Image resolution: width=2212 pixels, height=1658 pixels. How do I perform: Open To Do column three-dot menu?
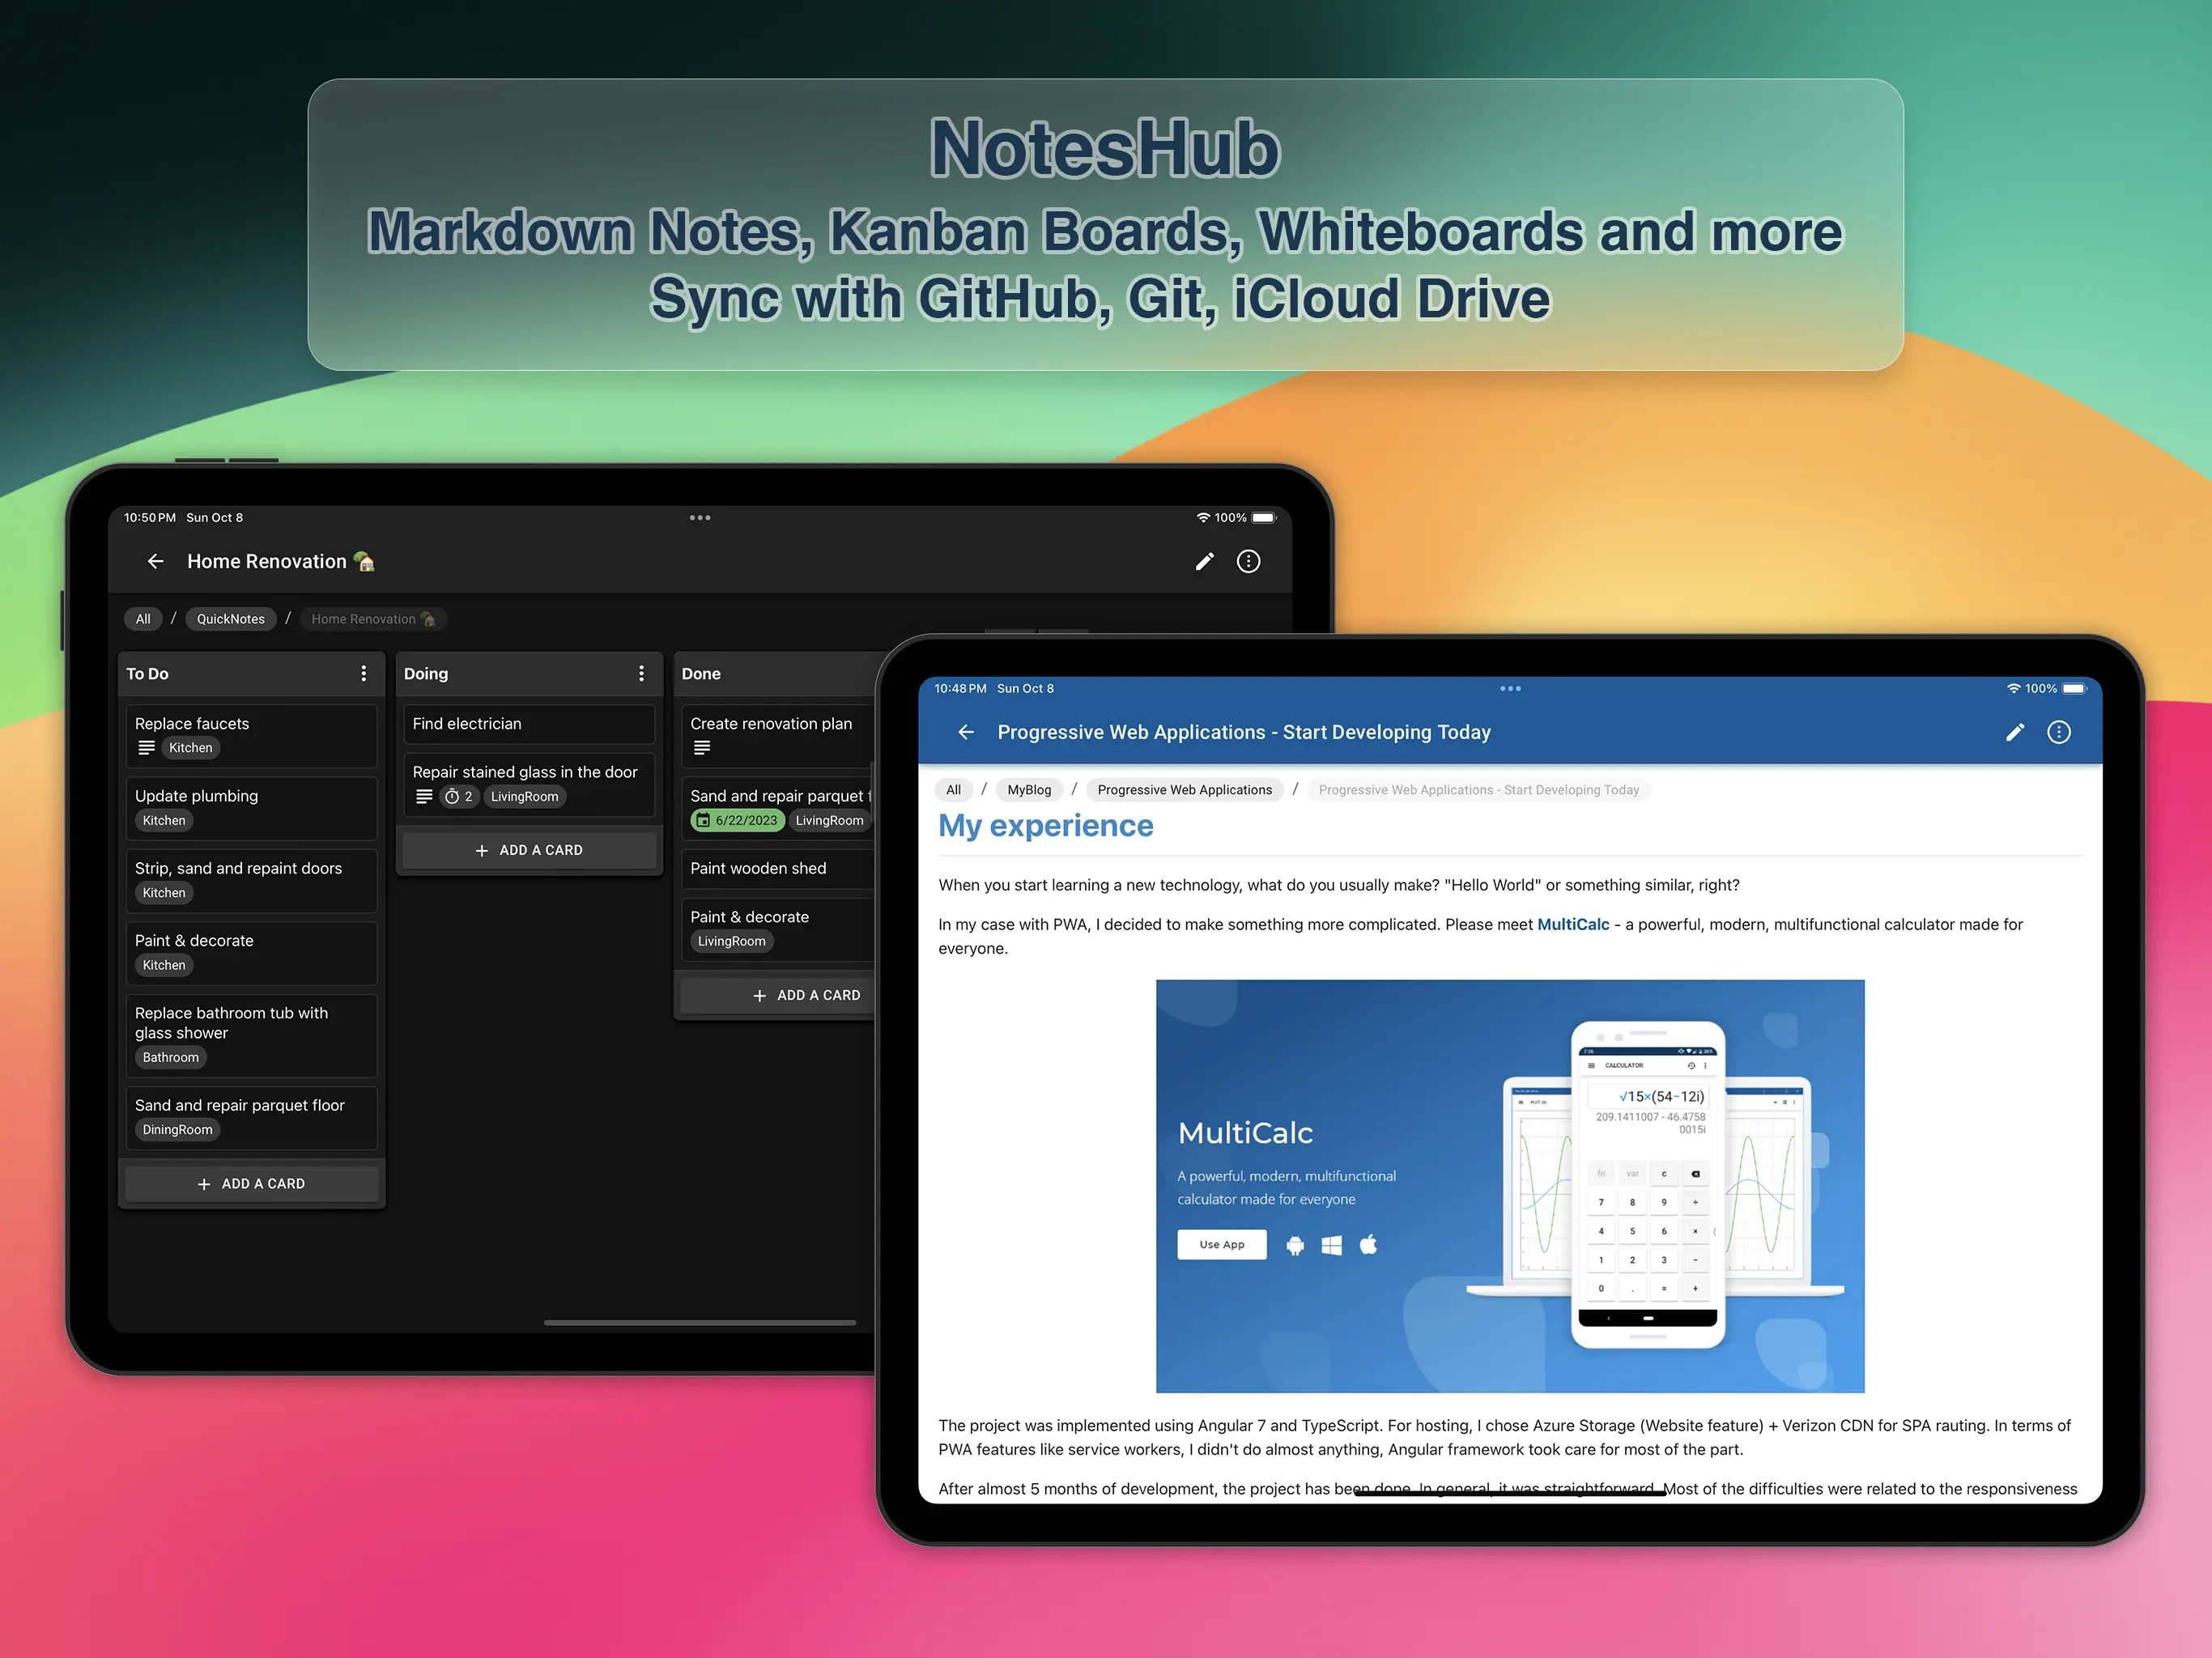[363, 673]
